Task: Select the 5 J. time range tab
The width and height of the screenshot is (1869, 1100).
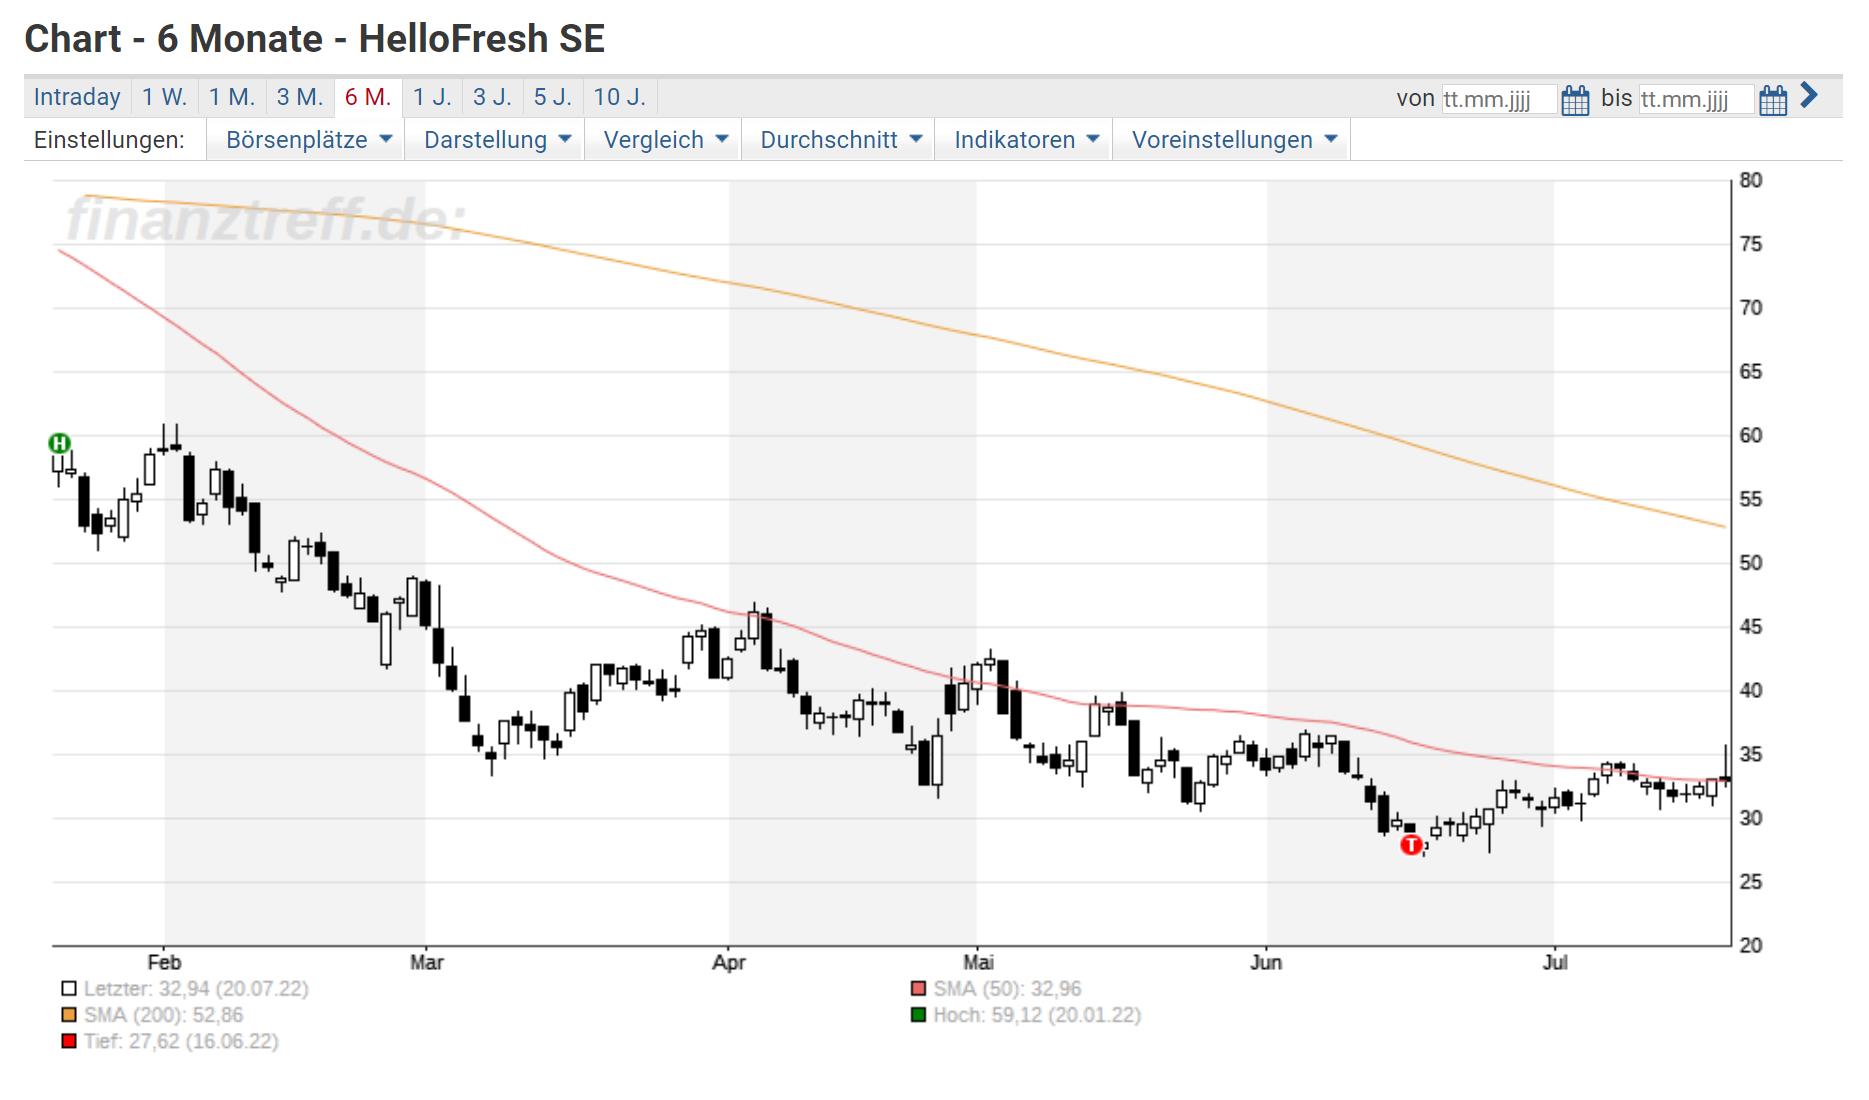Action: point(552,97)
